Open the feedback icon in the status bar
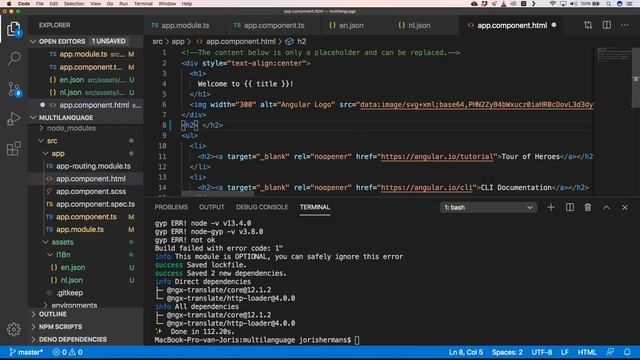The width and height of the screenshot is (640, 360). coord(610,352)
